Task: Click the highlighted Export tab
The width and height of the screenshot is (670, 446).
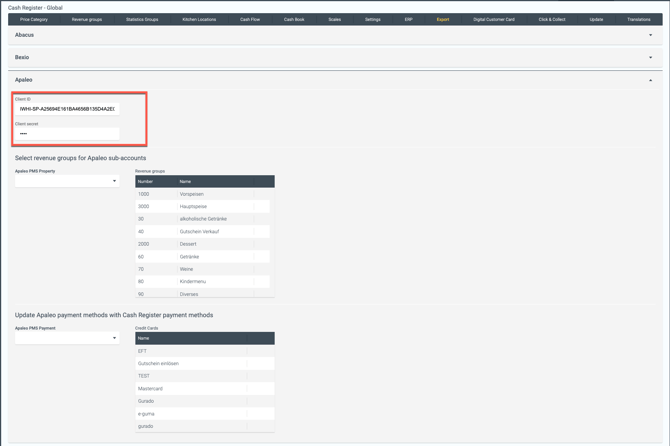Action: pos(443,19)
